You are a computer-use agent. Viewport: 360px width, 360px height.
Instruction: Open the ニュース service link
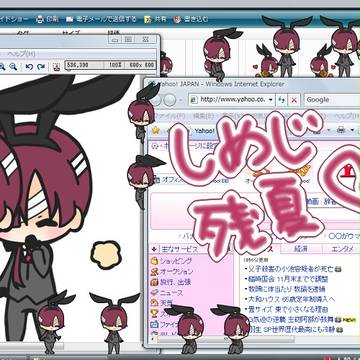click(x=172, y=293)
